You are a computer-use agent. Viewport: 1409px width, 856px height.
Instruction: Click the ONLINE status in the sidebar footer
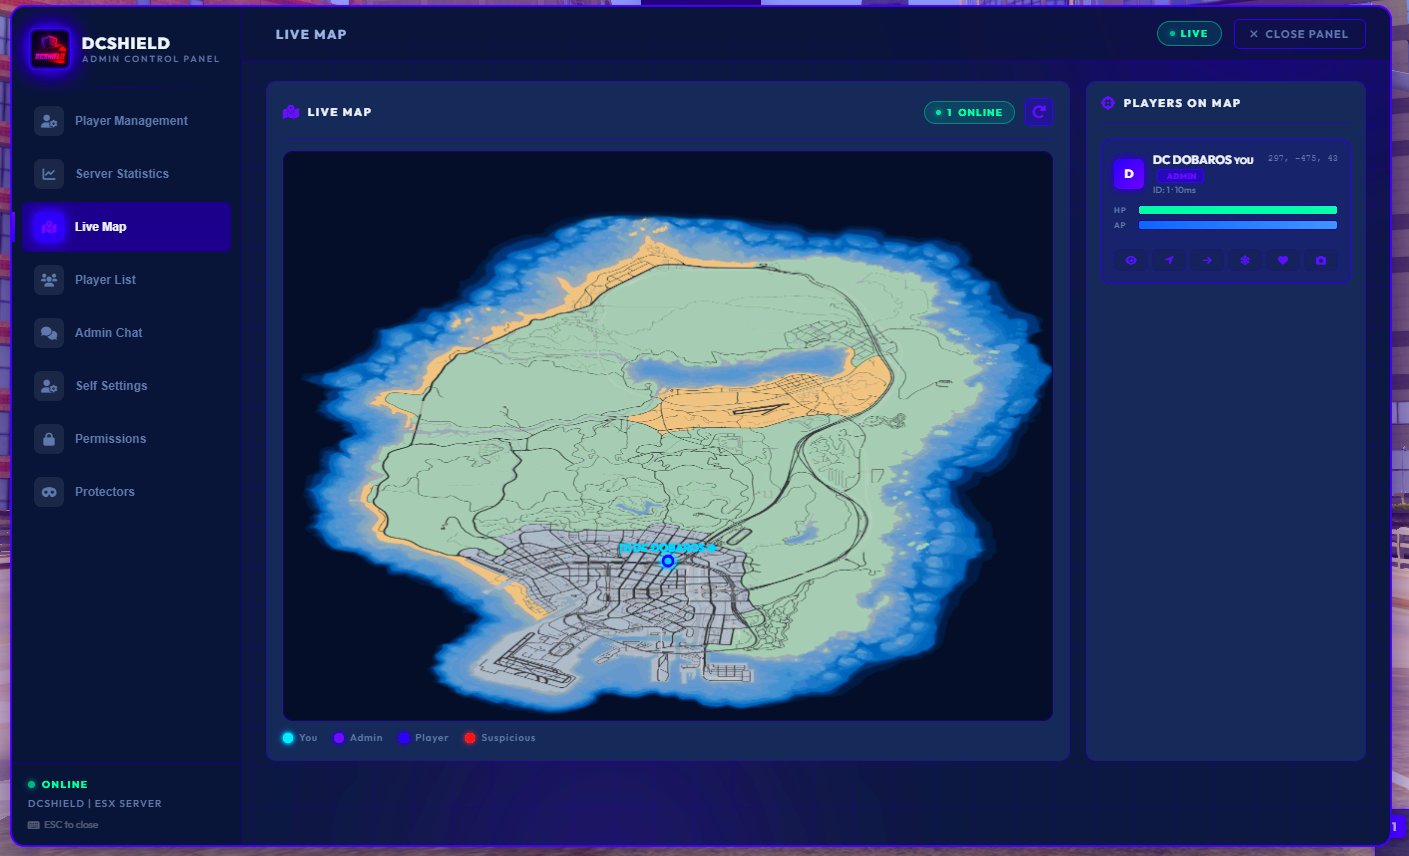pyautogui.click(x=58, y=785)
